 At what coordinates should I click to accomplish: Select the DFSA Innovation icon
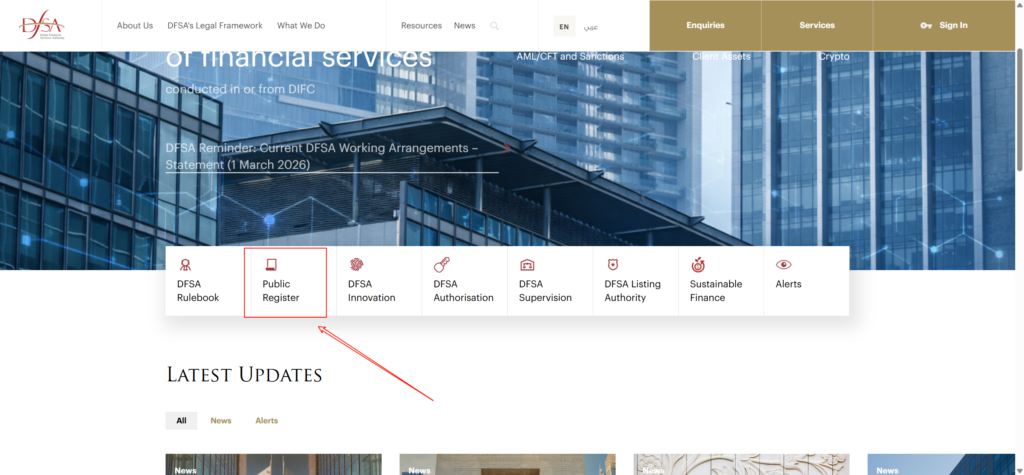[x=356, y=265]
